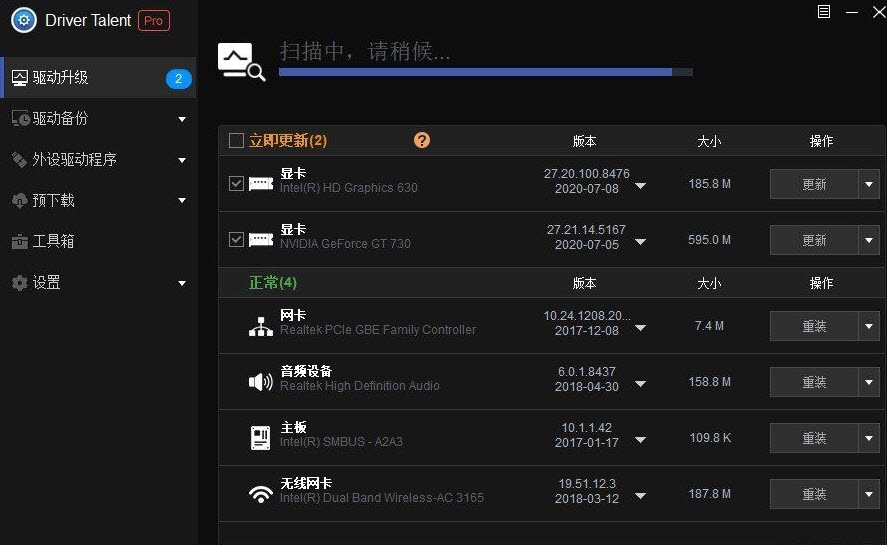Click the 185.8 M size value
The height and width of the screenshot is (545, 887).
coord(709,184)
